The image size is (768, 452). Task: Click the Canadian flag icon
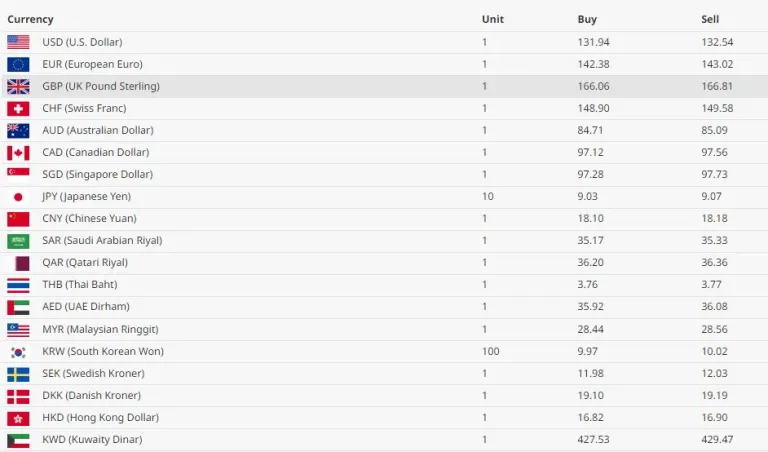tap(18, 152)
